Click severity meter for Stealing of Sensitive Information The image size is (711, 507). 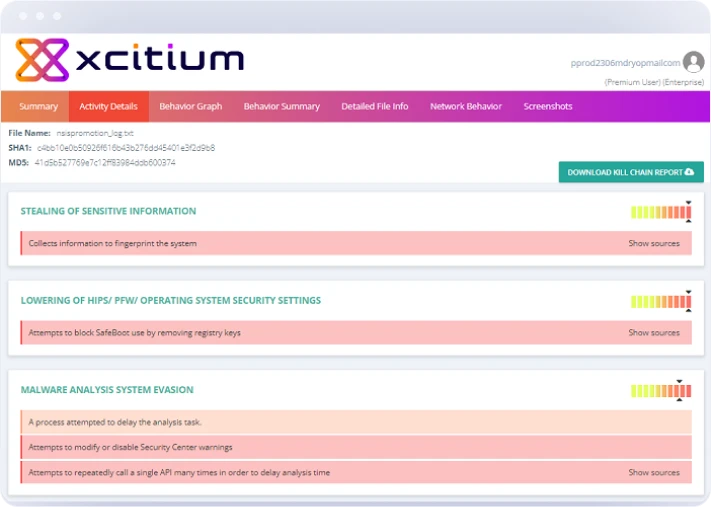coord(661,212)
